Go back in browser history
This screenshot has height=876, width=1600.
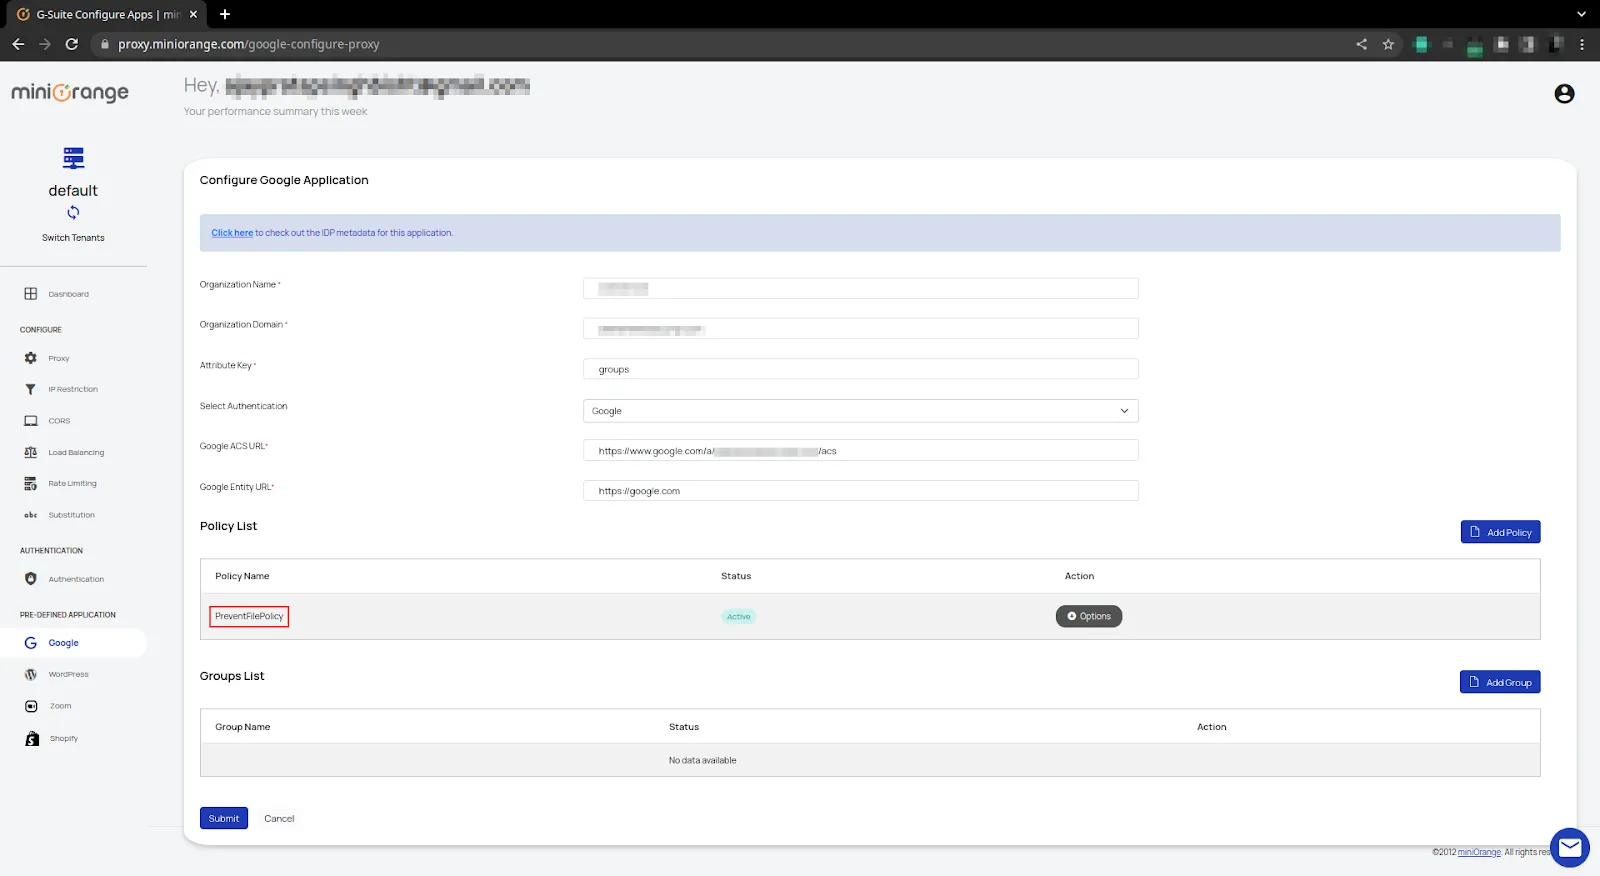coord(18,44)
